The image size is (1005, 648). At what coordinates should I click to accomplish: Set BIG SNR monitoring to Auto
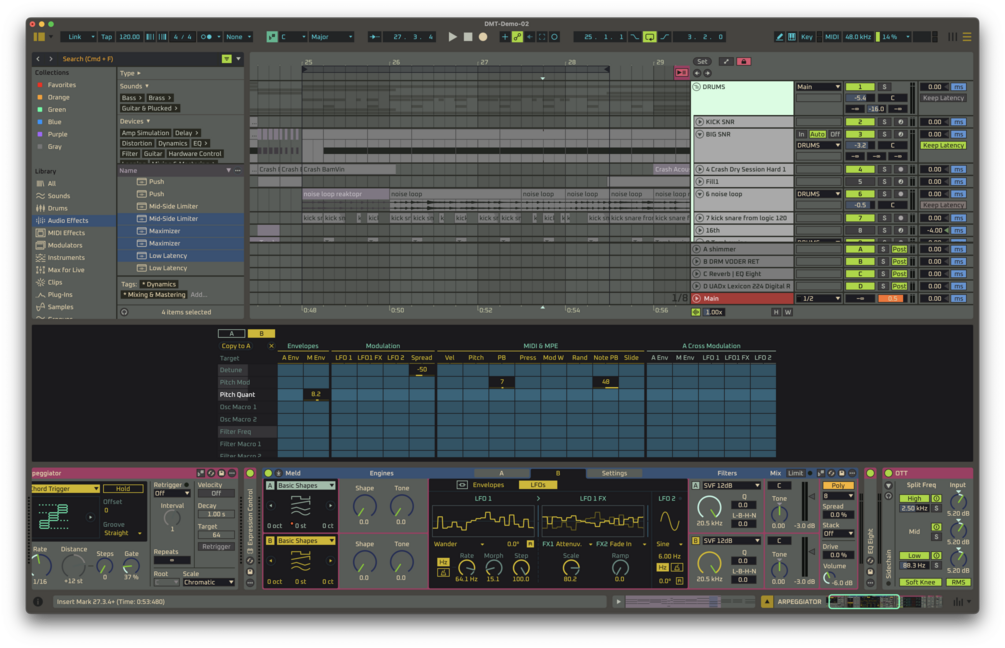pos(817,134)
